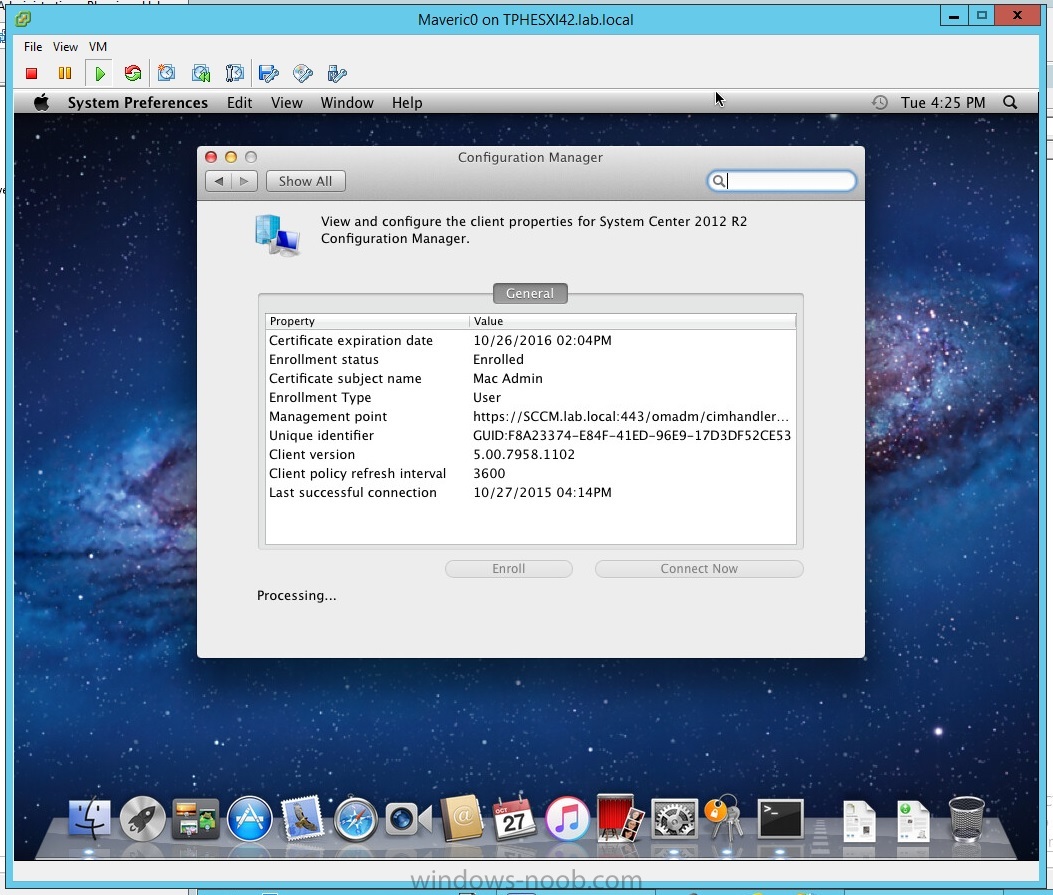1053x895 pixels.
Task: Launch Terminal from the Dock
Action: (x=780, y=819)
